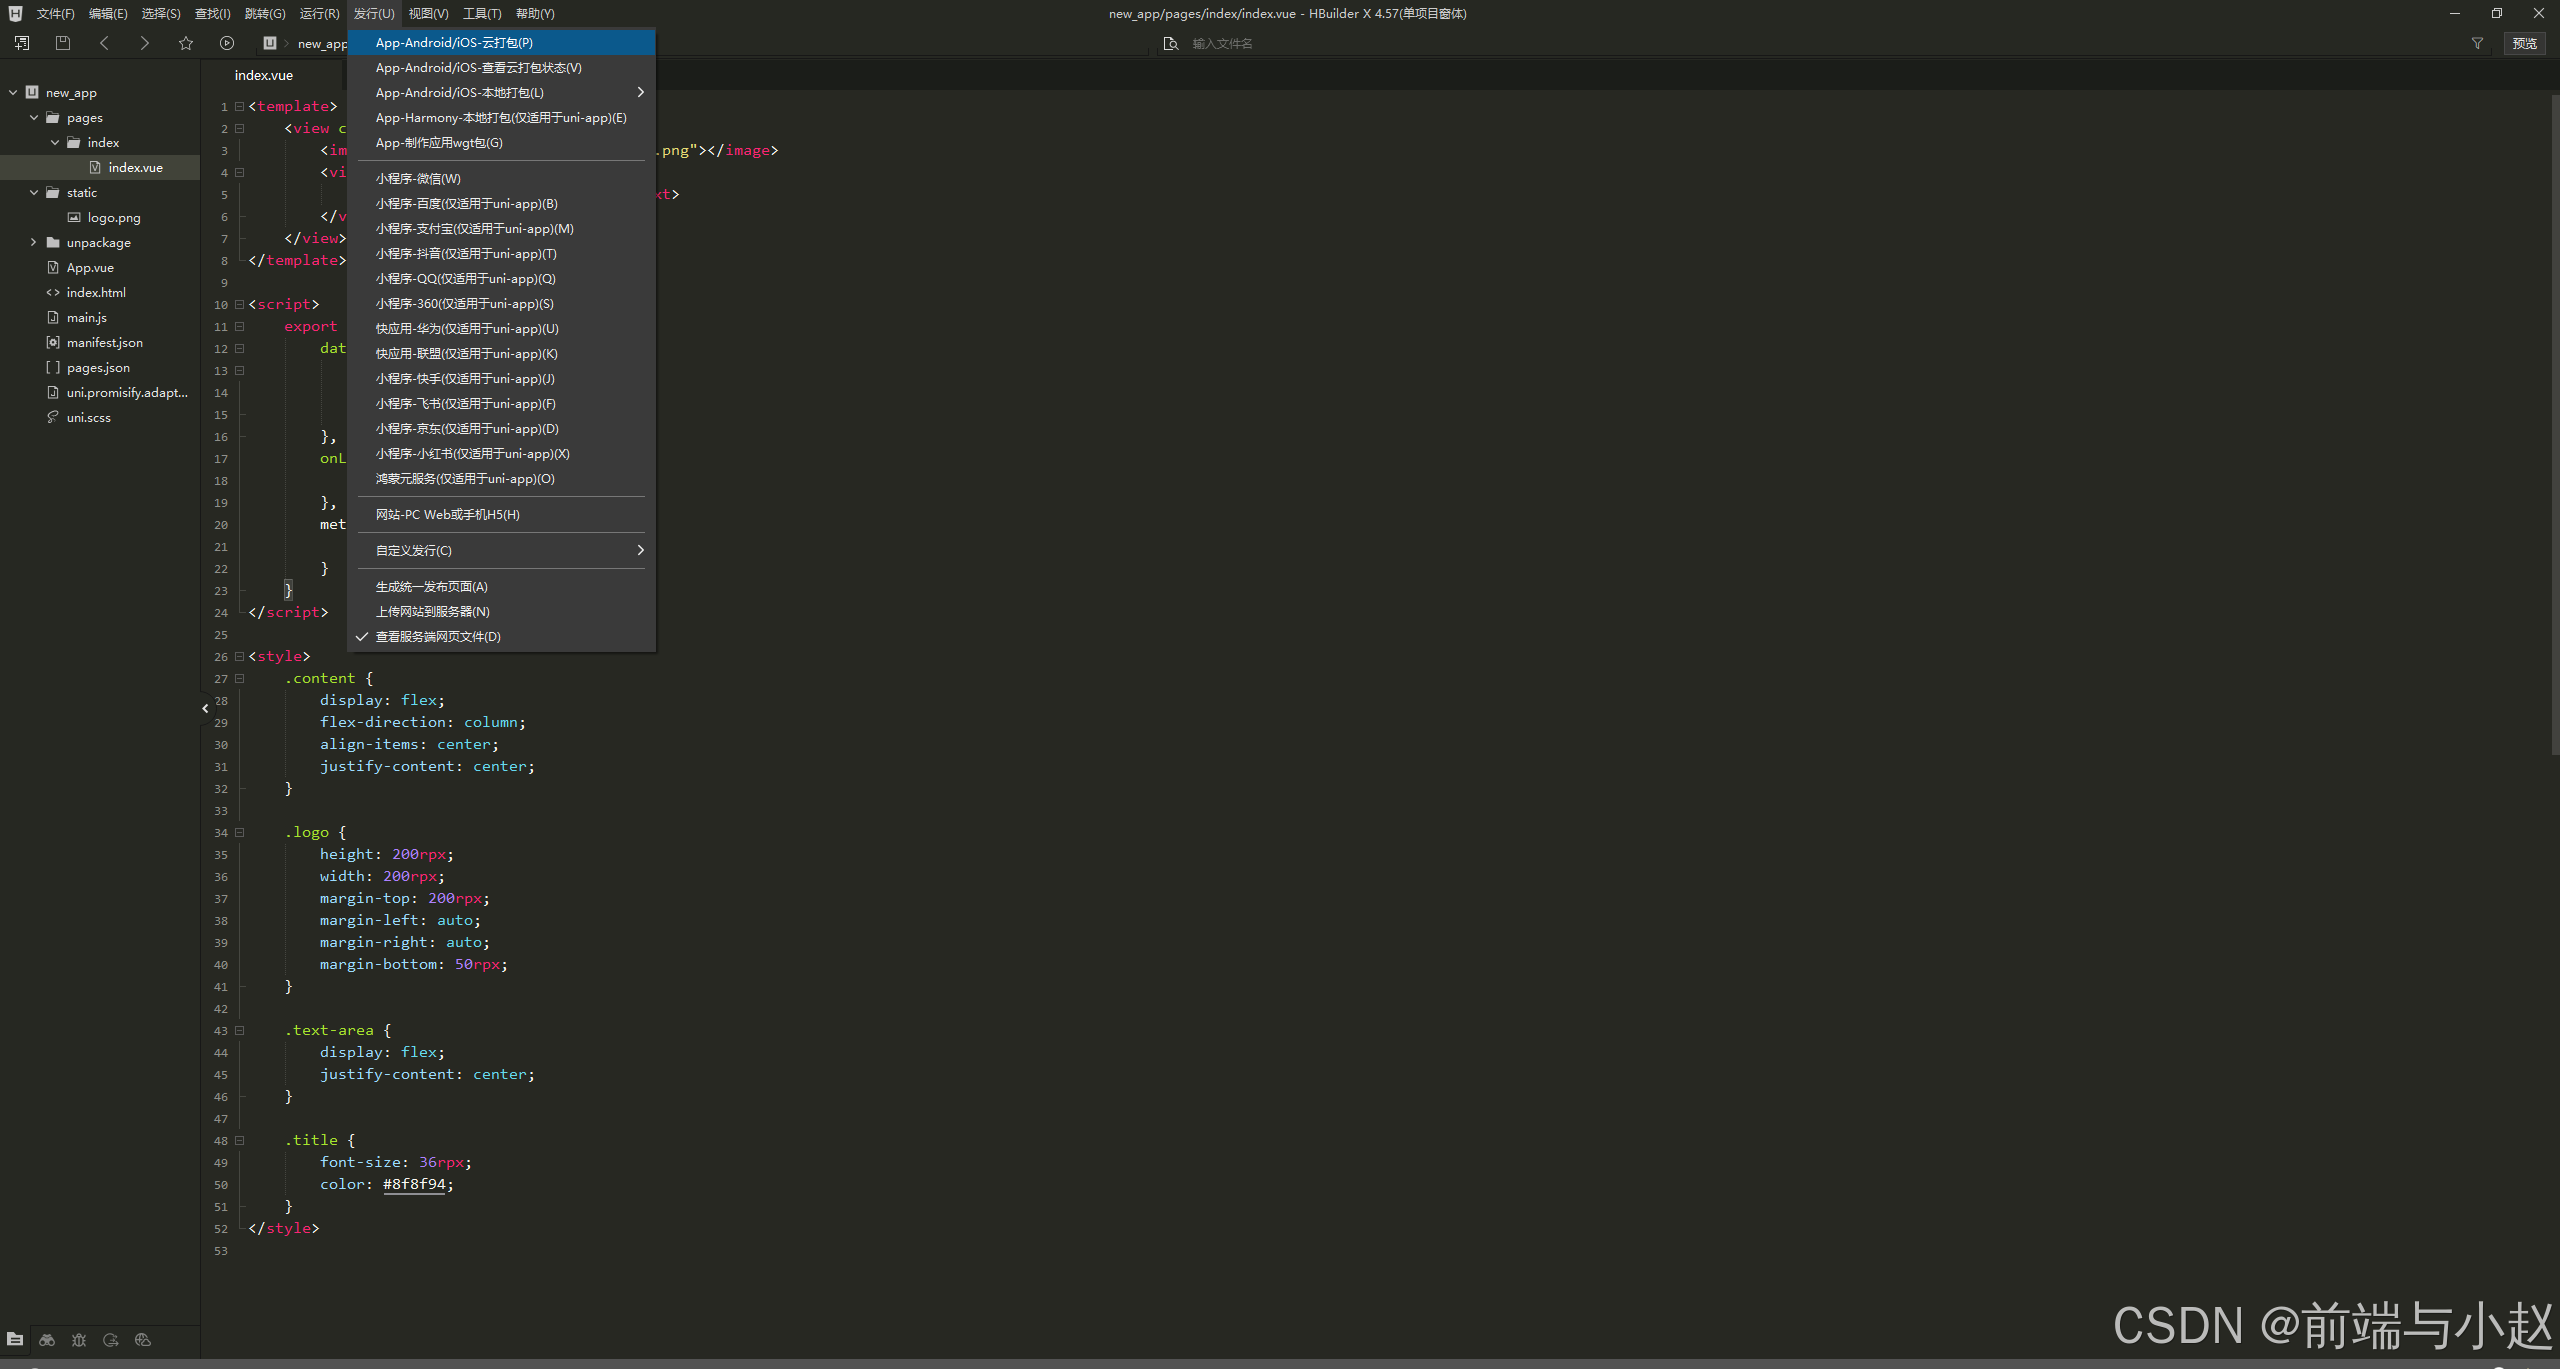Click the new file toolbar icon
This screenshot has height=1369, width=2560.
point(22,43)
